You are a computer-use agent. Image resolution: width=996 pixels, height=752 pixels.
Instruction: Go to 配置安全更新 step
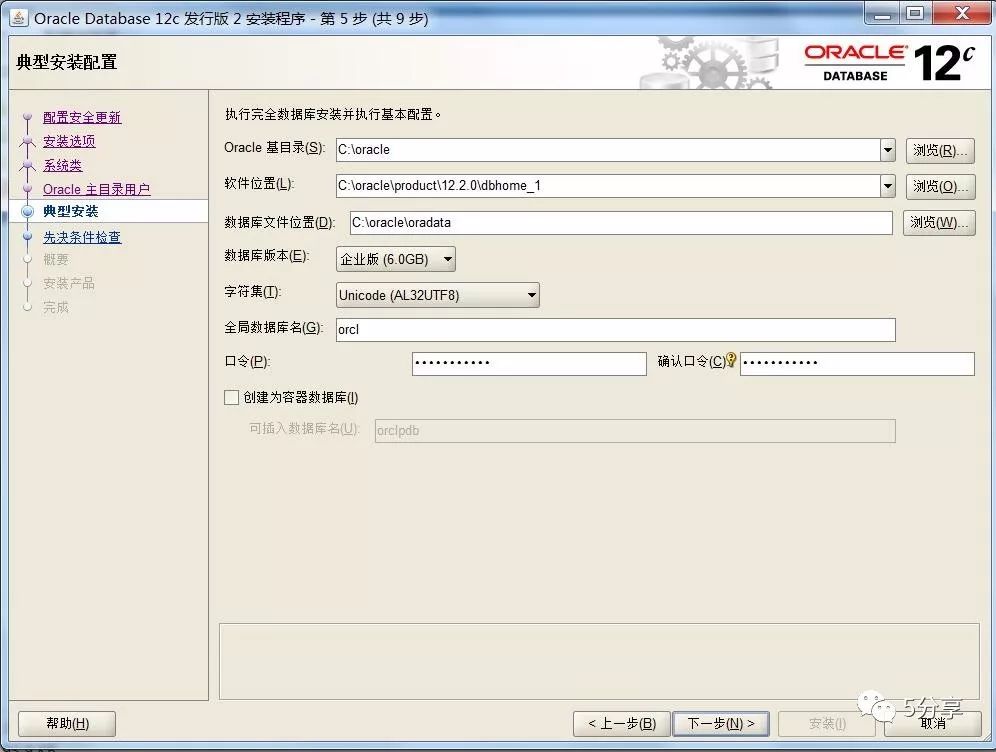(x=82, y=118)
